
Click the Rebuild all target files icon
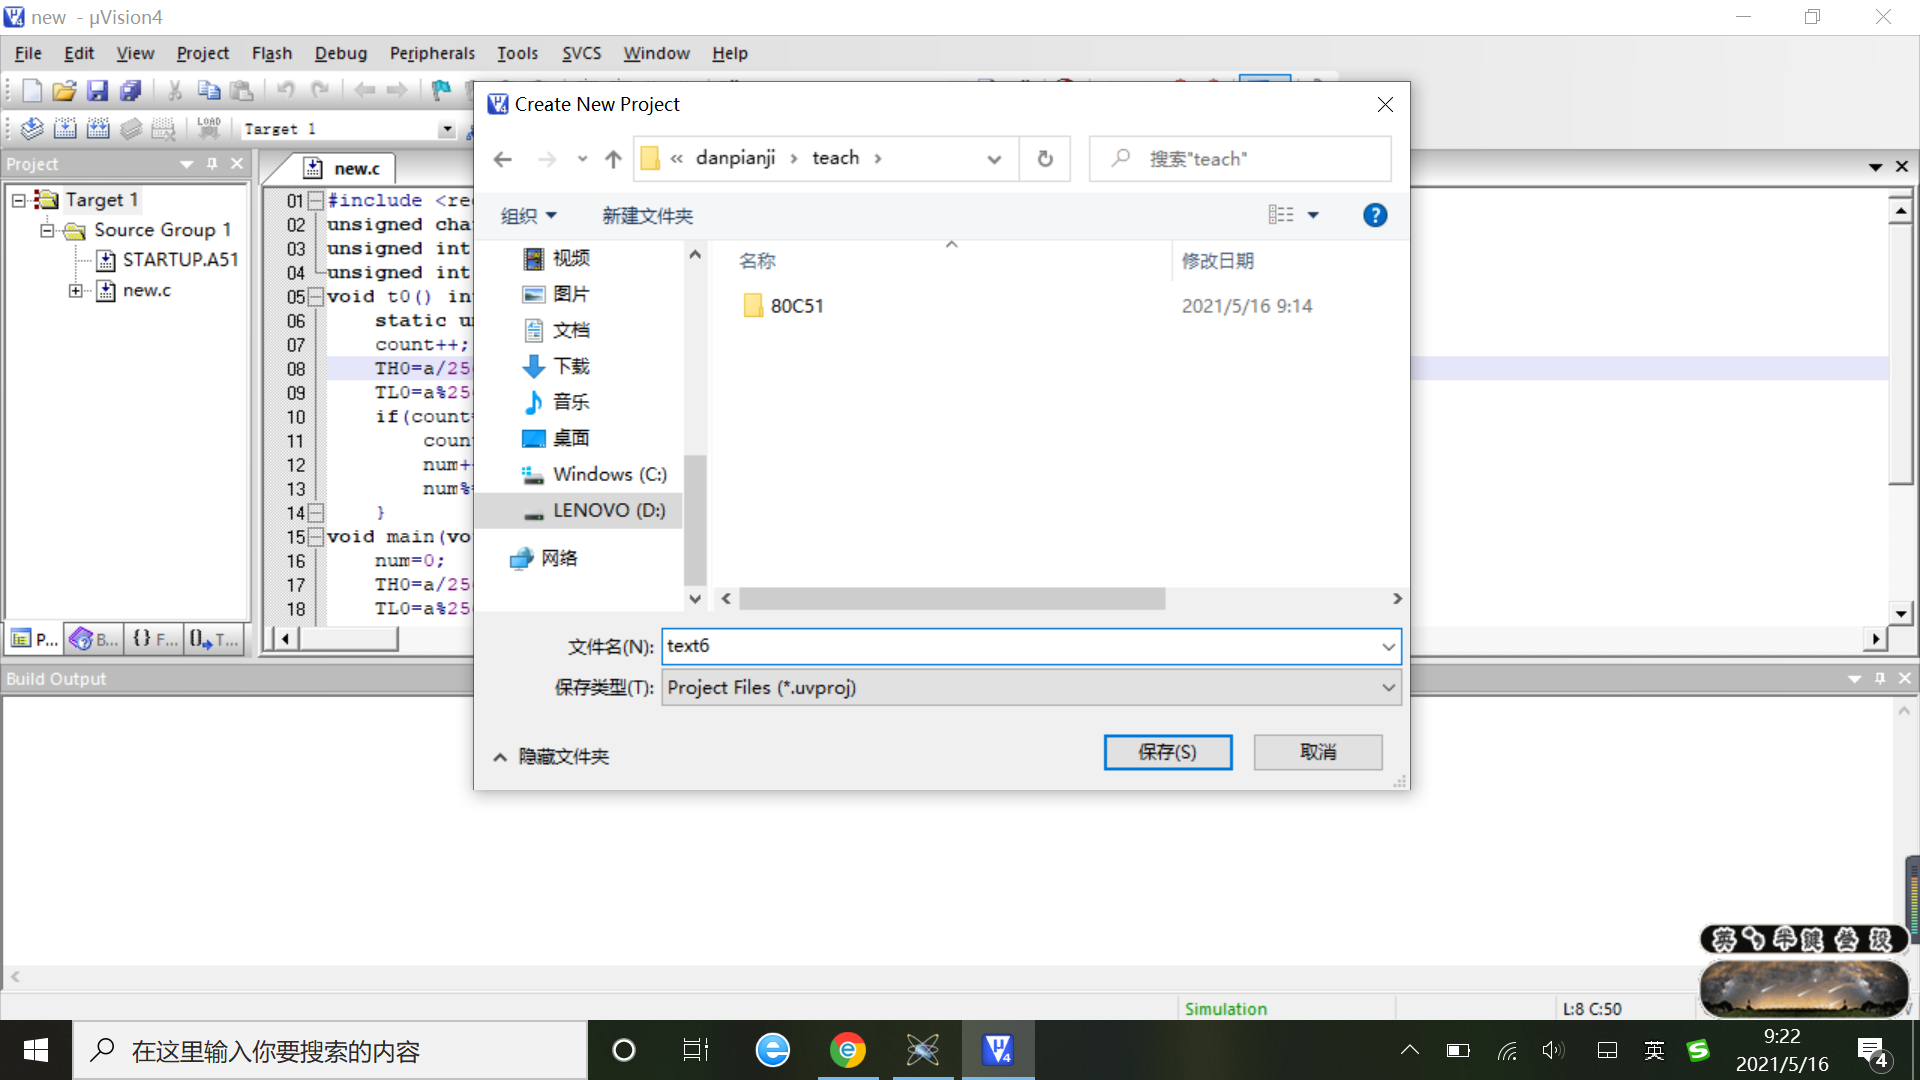(x=98, y=128)
